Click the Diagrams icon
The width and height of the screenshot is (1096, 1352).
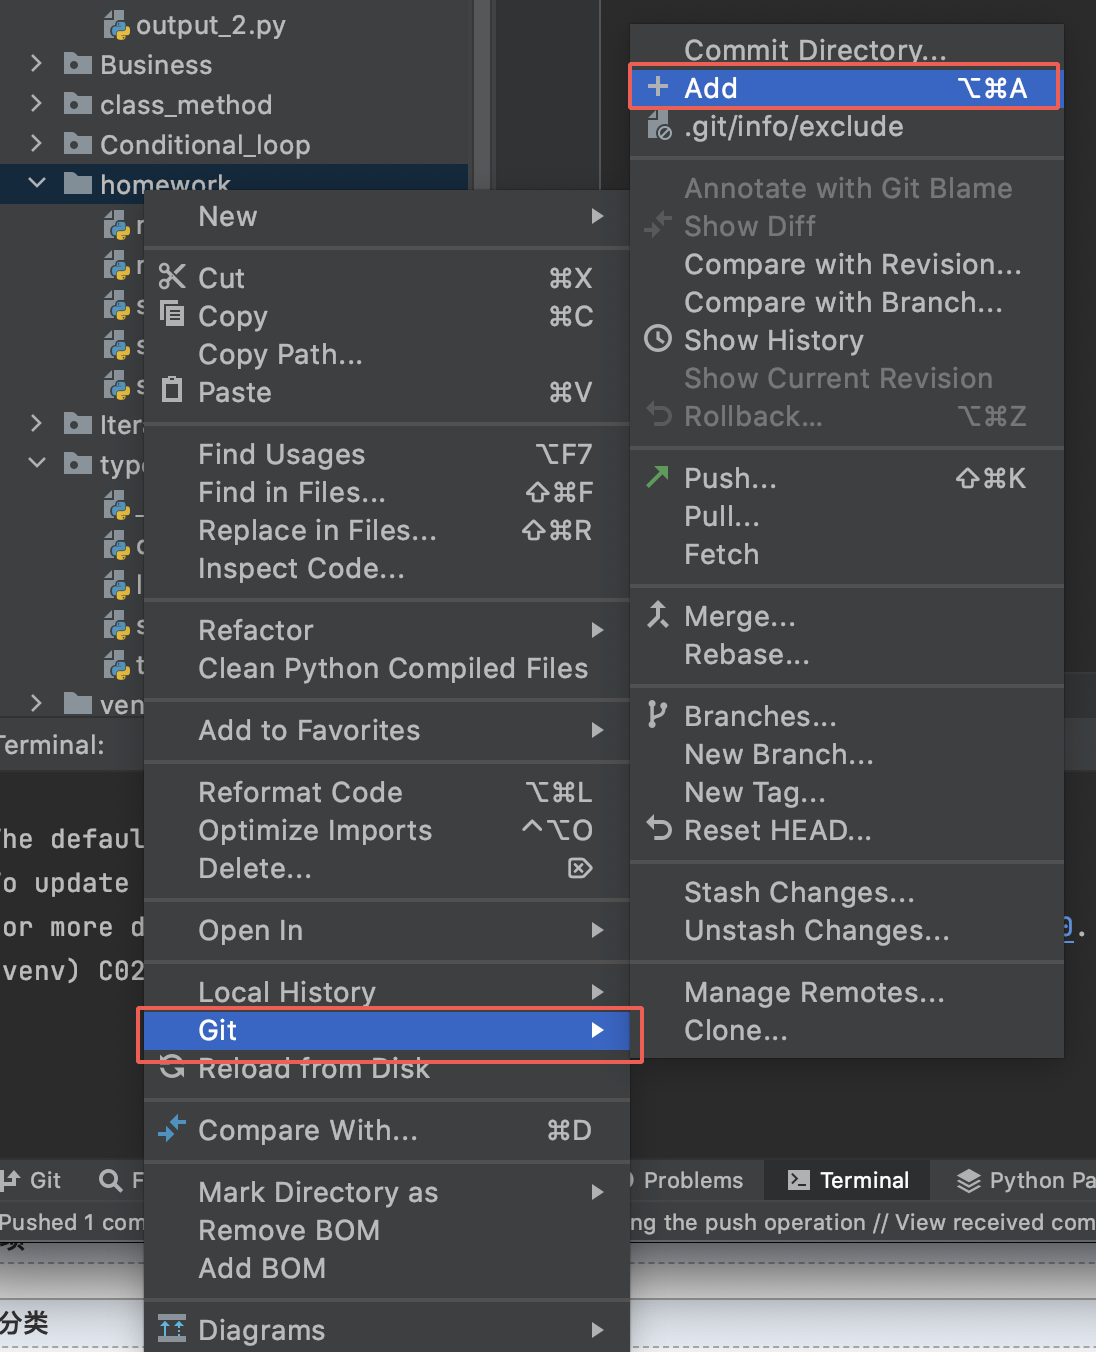click(172, 1329)
